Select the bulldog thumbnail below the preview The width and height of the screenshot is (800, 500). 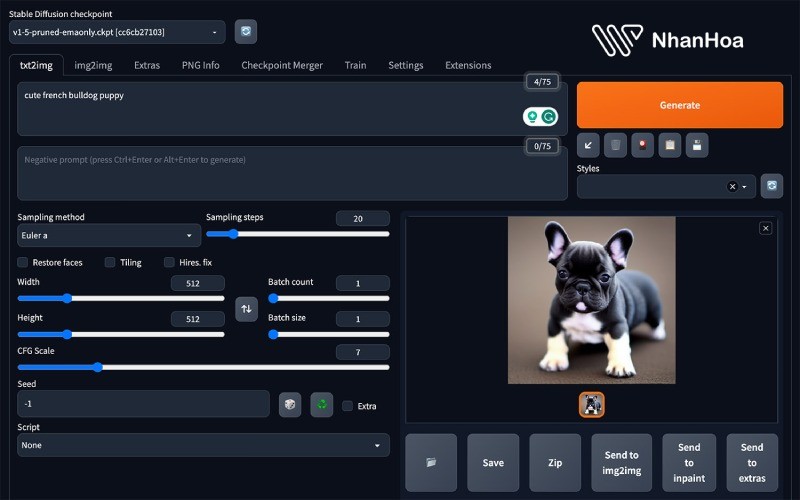coord(592,405)
